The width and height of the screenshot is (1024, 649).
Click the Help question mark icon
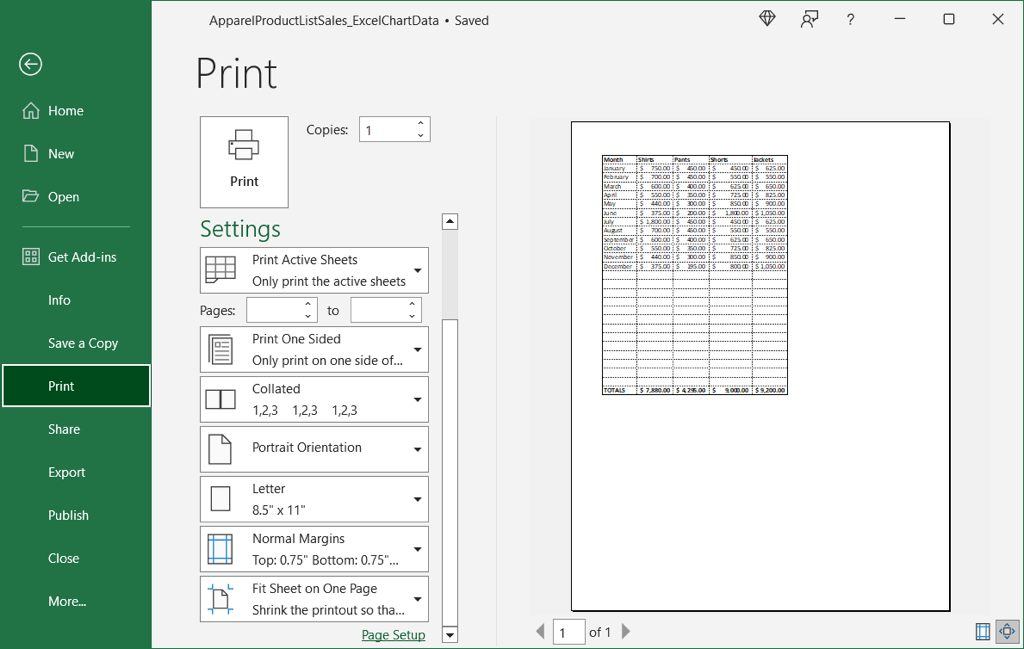(850, 19)
